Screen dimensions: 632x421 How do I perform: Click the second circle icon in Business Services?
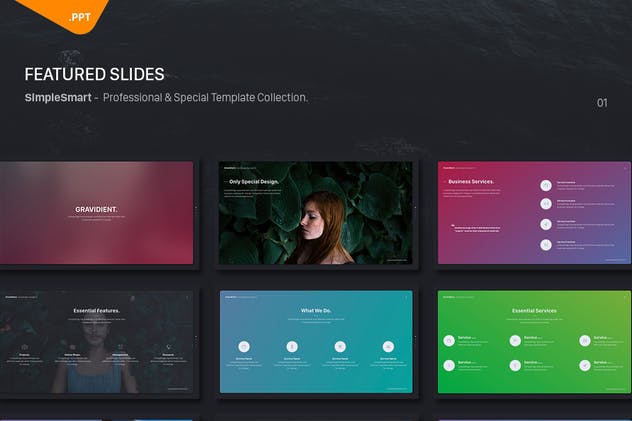[x=545, y=205]
